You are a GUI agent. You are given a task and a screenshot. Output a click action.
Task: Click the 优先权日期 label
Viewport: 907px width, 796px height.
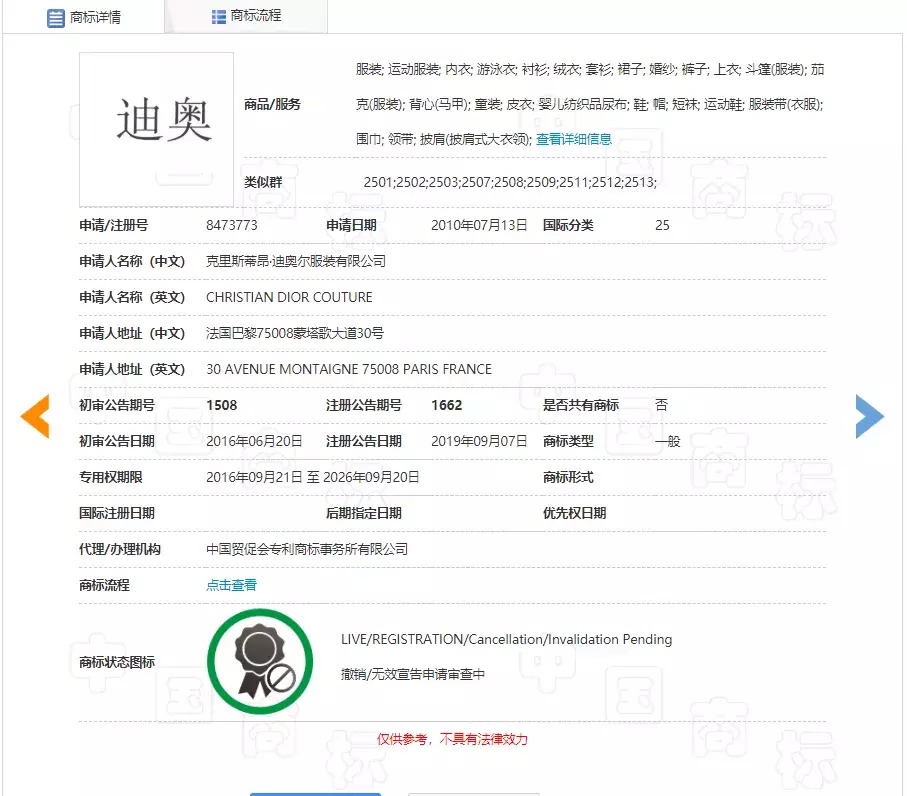click(574, 513)
